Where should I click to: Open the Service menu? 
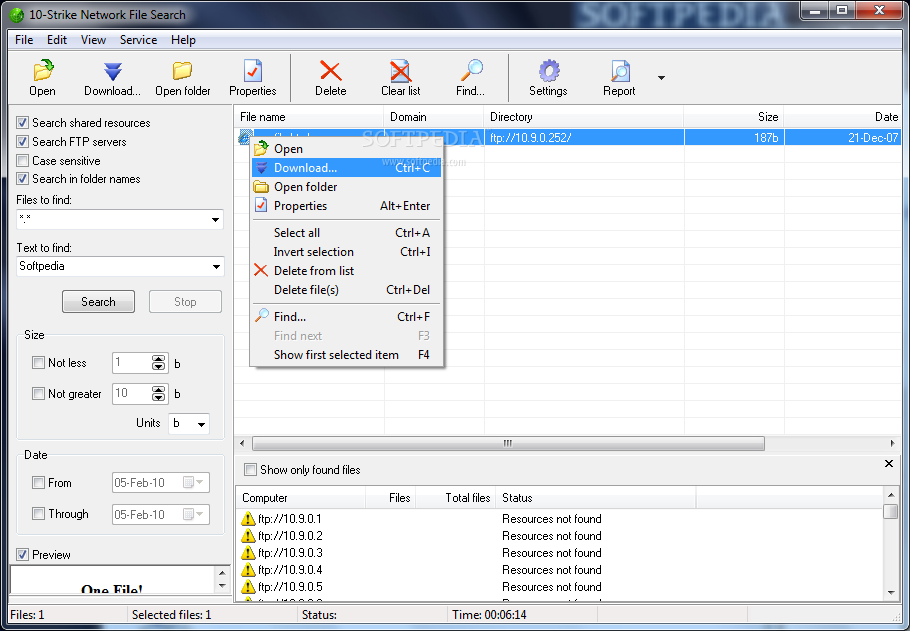(138, 39)
